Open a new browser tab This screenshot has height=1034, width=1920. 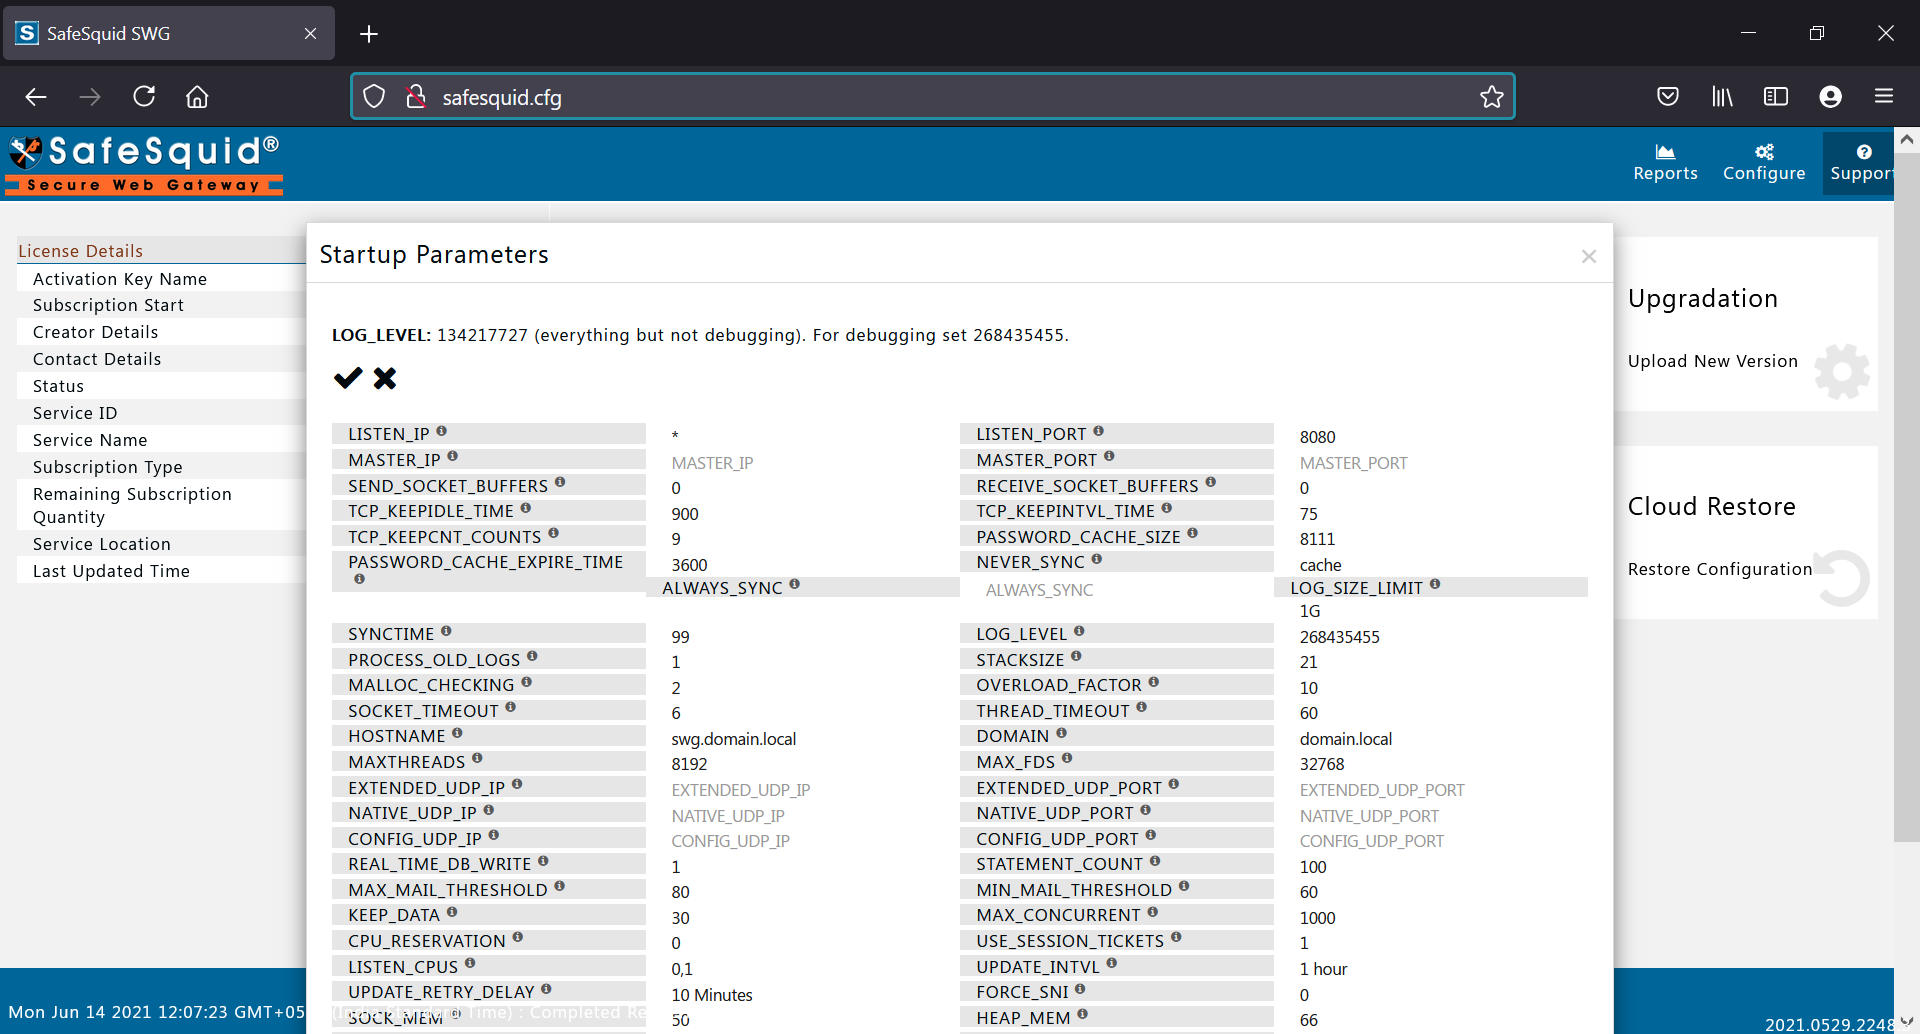(x=369, y=34)
